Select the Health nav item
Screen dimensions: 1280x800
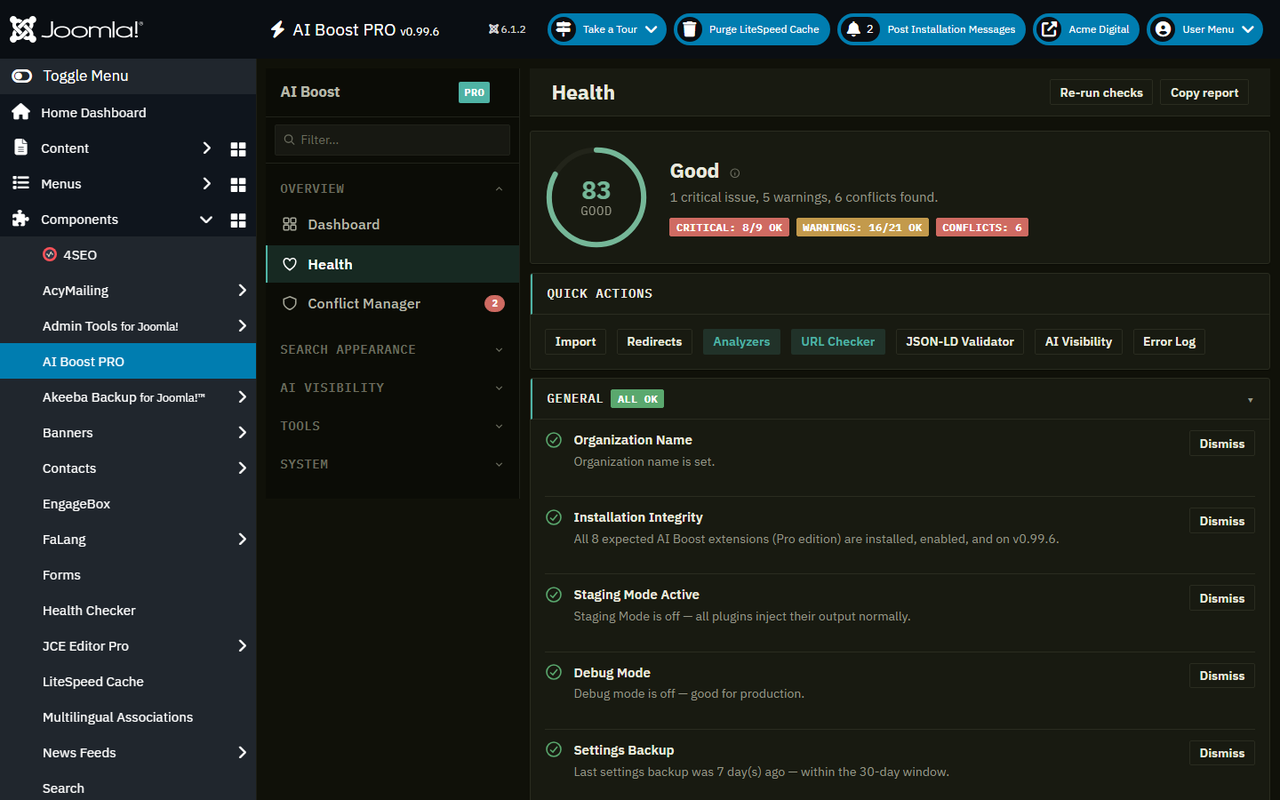[x=392, y=264]
